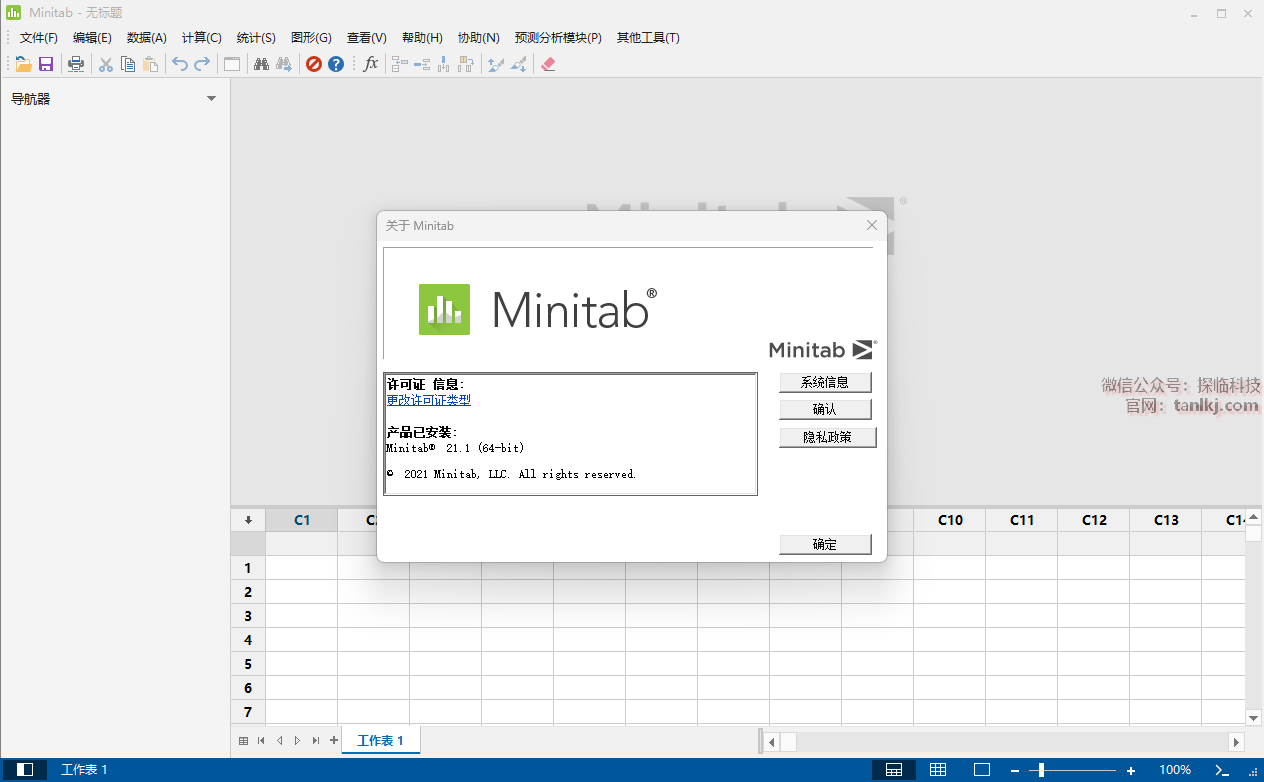The image size is (1264, 782).
Task: Click the pink eraser icon
Action: pos(547,64)
